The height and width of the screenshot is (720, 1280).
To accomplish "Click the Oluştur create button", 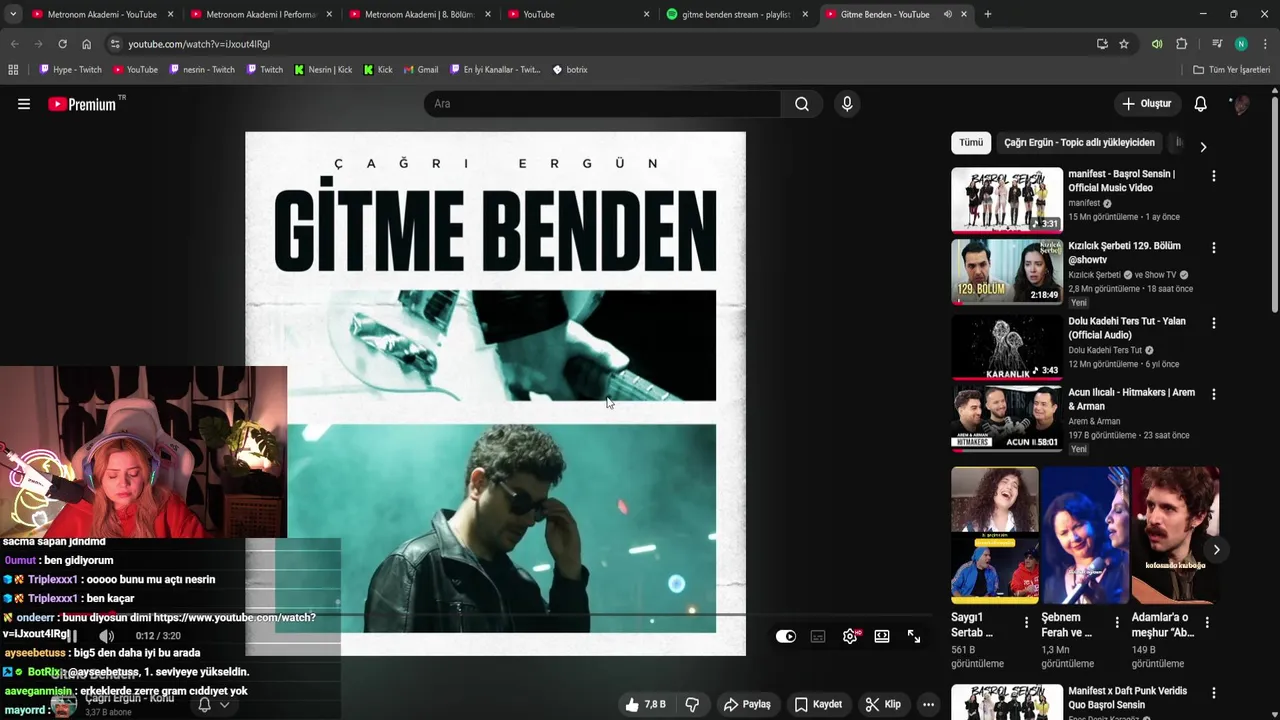I will [x=1146, y=104].
